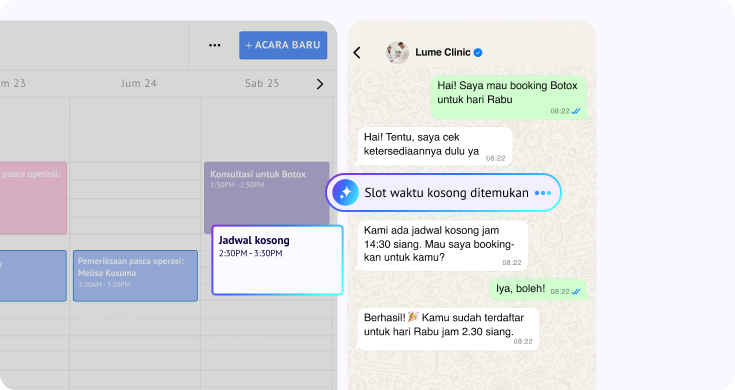This screenshot has width=735, height=390.
Task: Click the three loading dots in the slot banner
Action: 543,193
